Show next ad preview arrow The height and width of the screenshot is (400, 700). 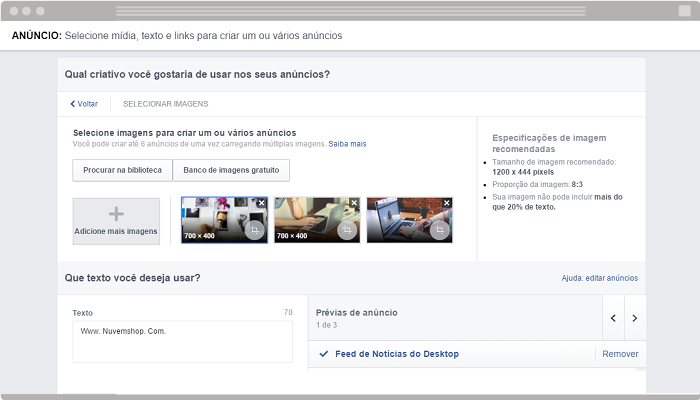tap(635, 318)
